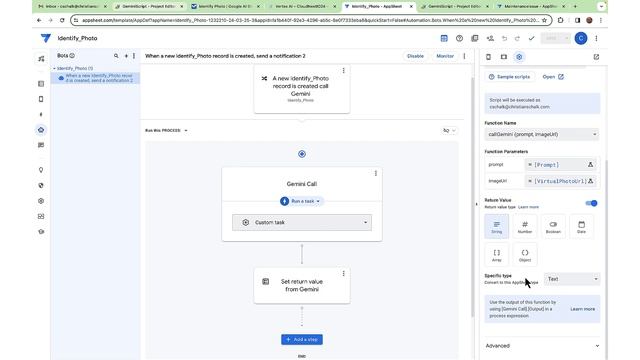Viewport: 640px width, 360px height.
Task: Open a new browser tab
Action: pyautogui.click(x=575, y=7)
